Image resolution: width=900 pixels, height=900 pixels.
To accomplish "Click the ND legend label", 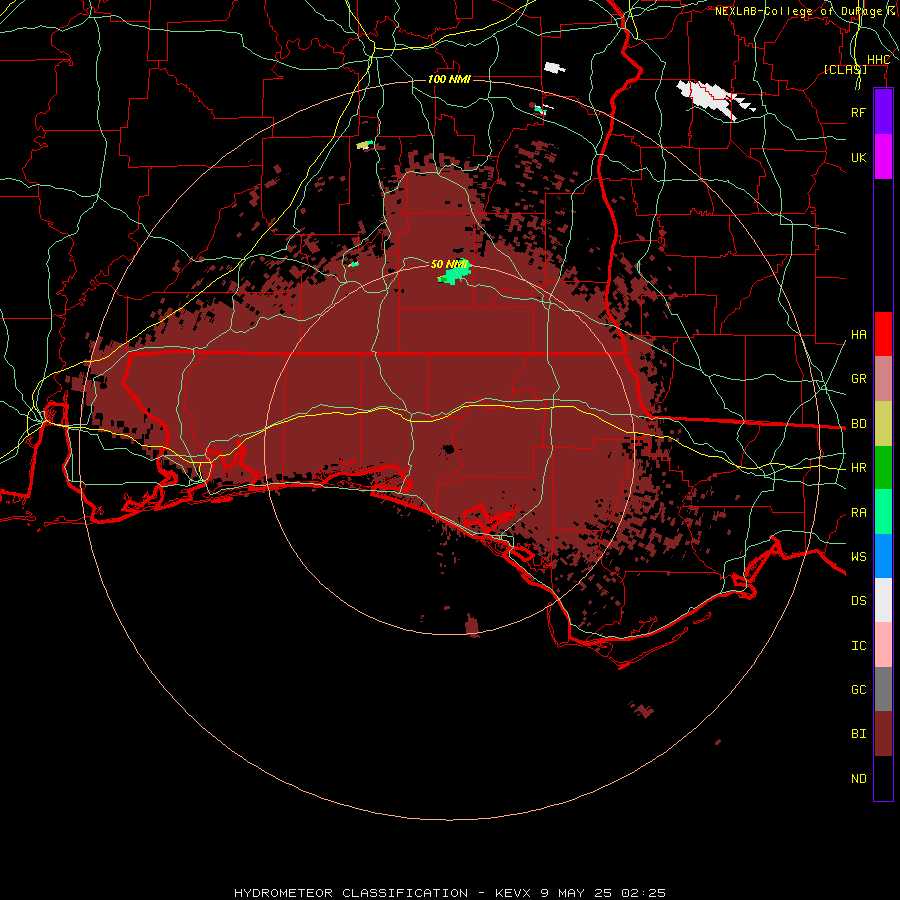I will point(858,779).
